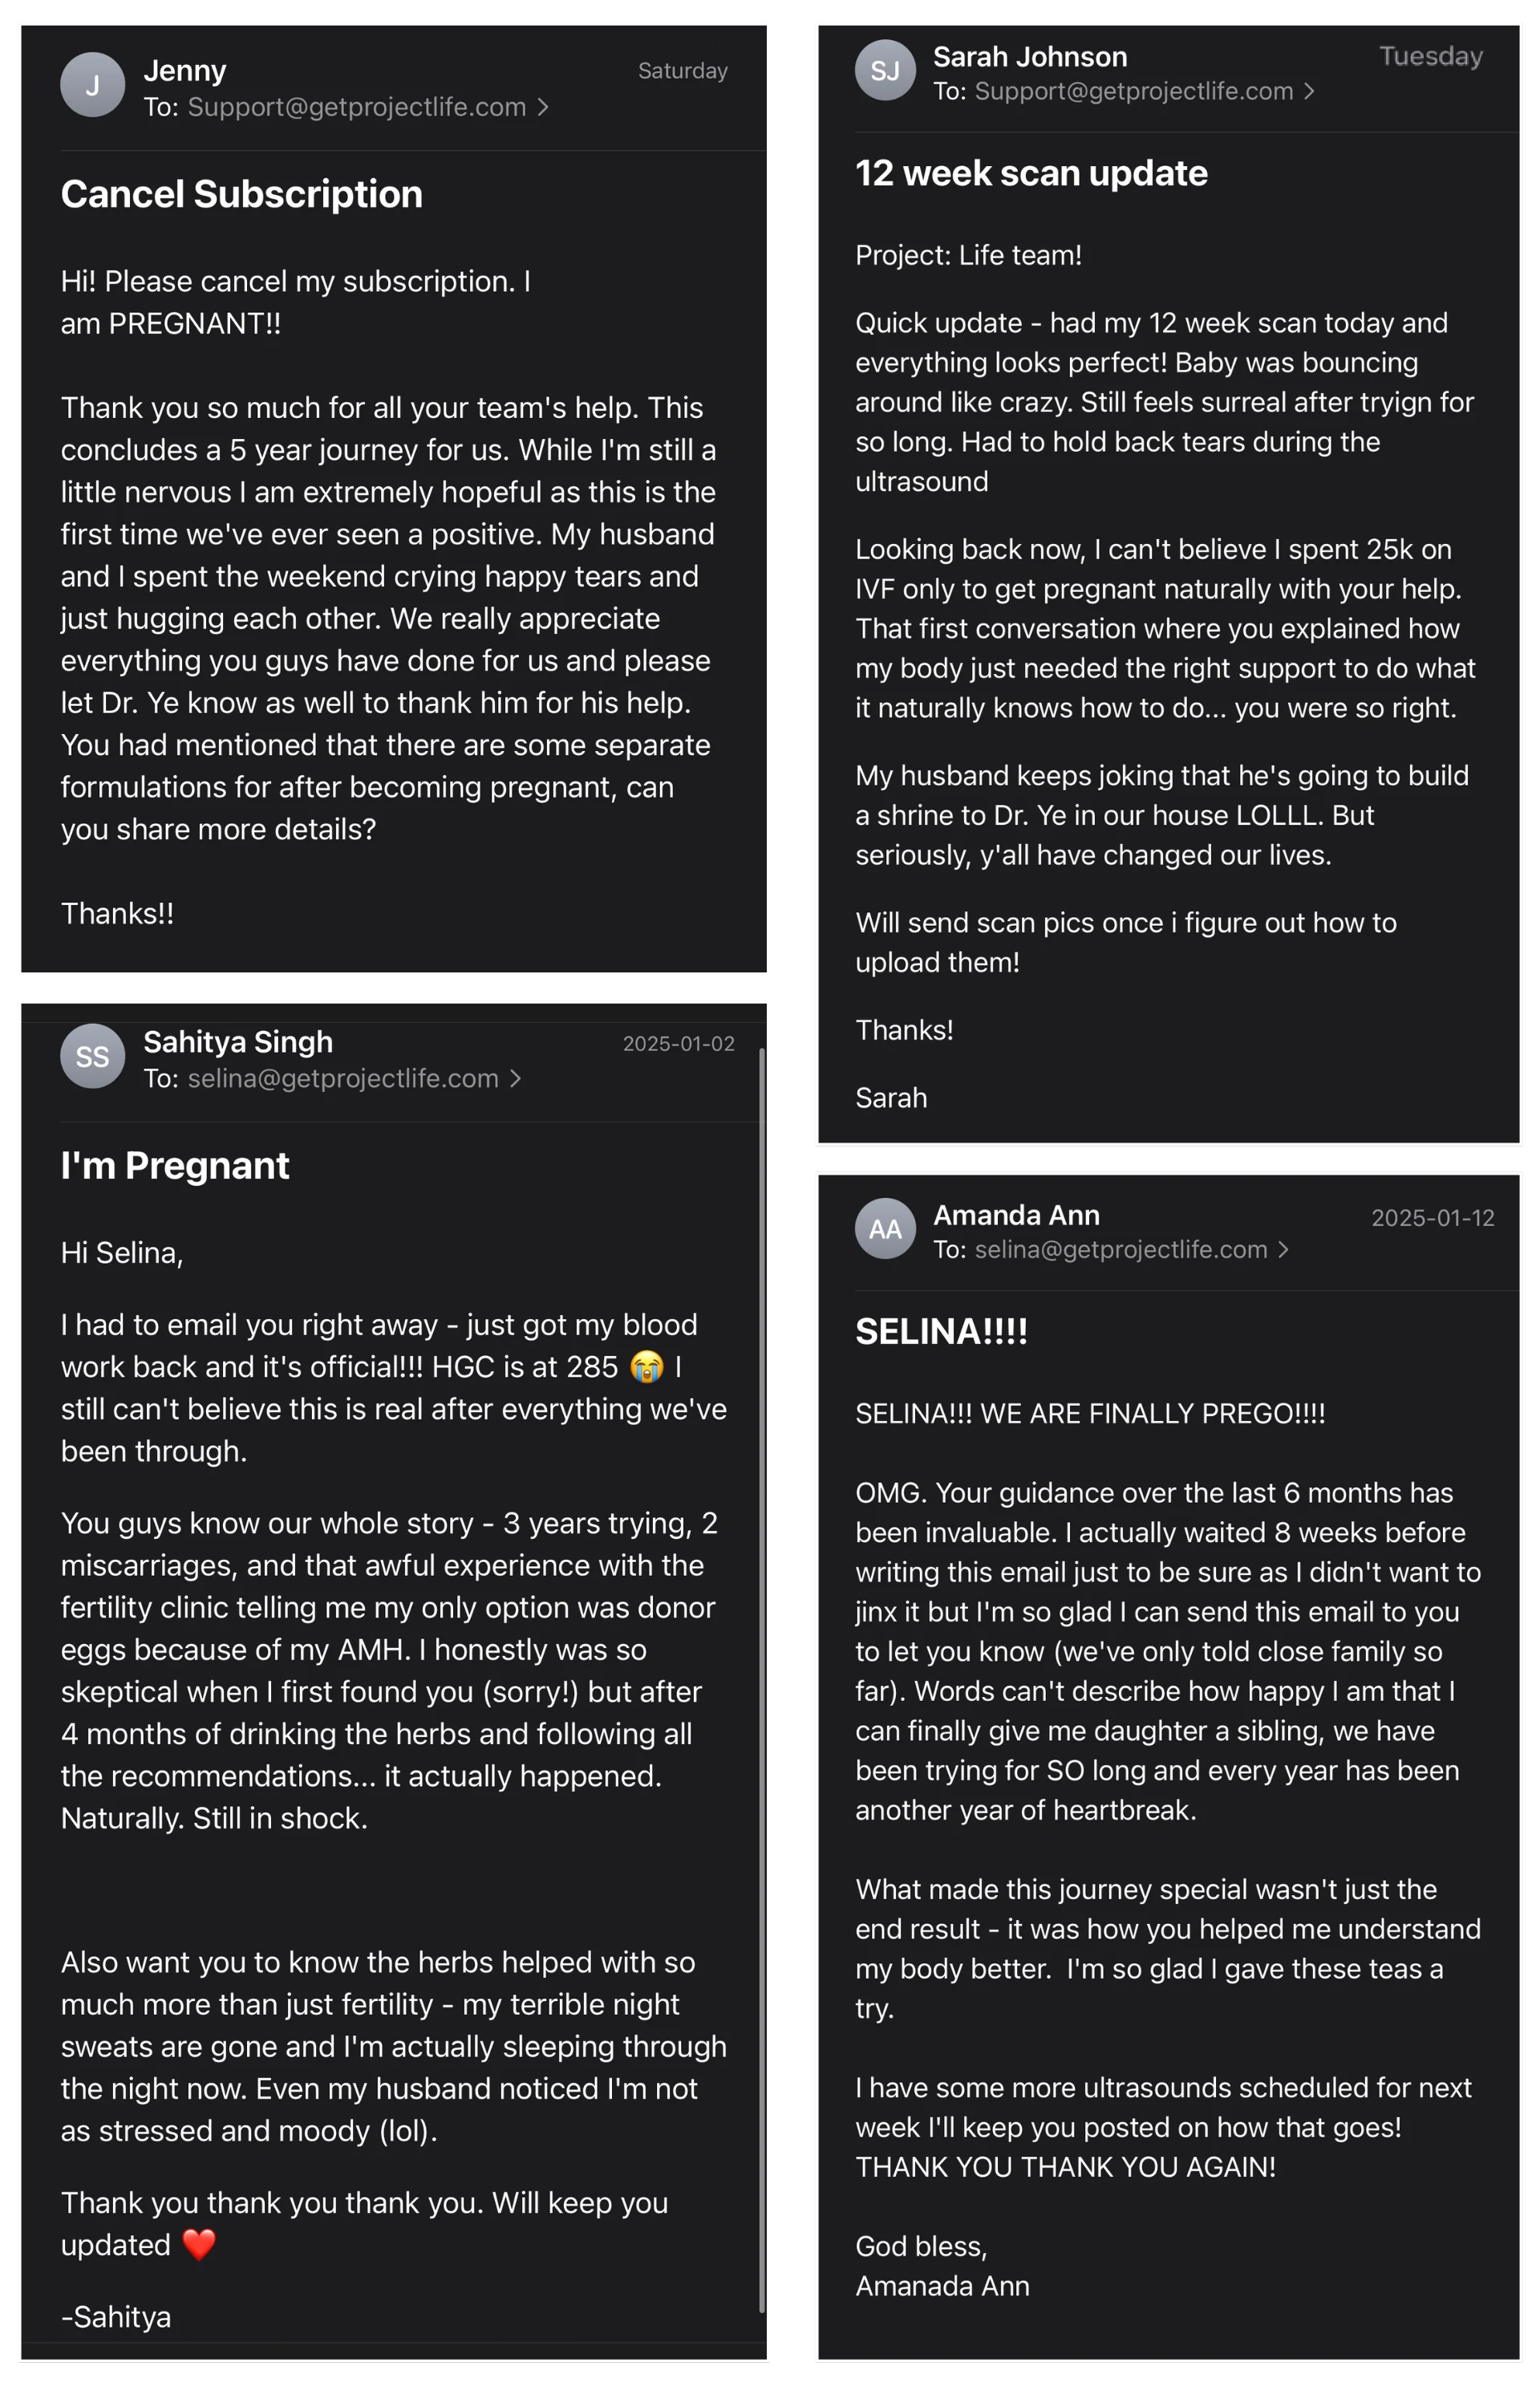The width and height of the screenshot is (1540, 2407).
Task: Click selina@getprojectlife.com in Sahitya Singh's email
Action: [343, 1078]
